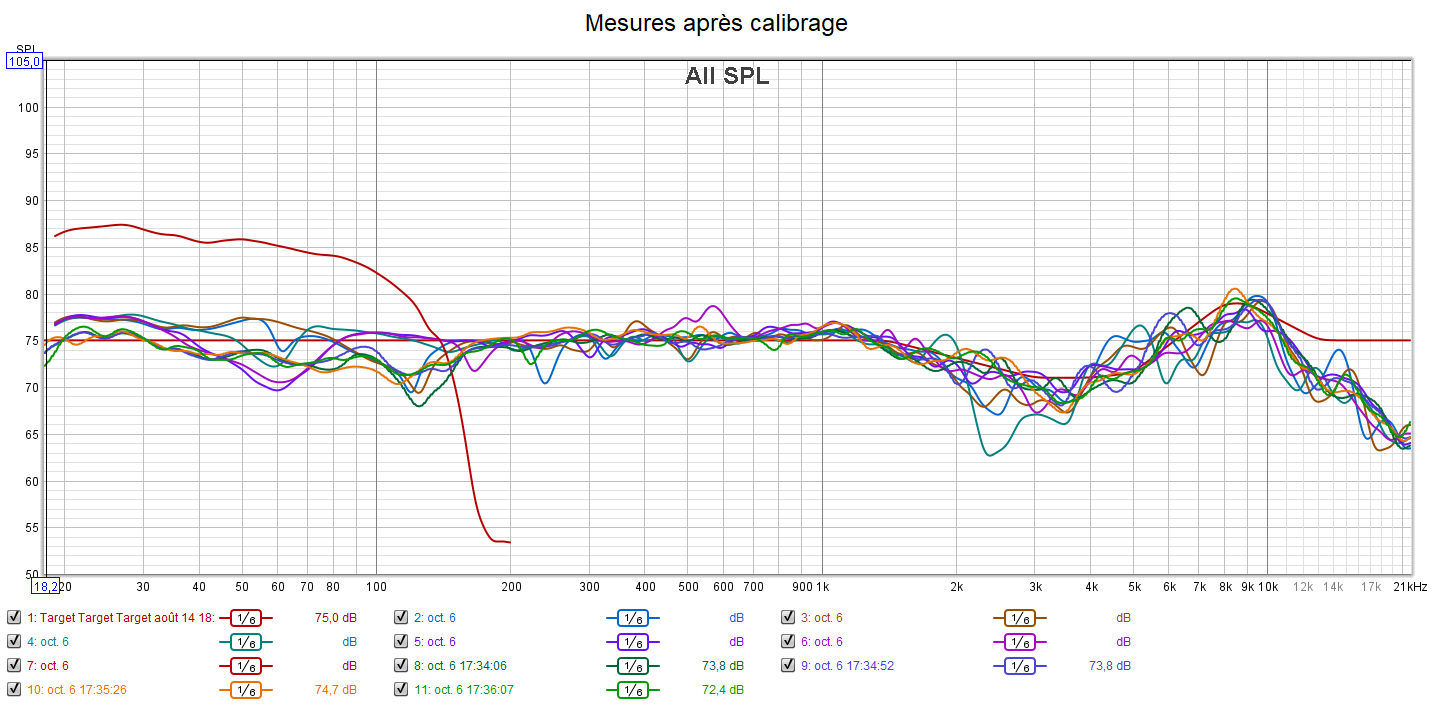Untick the checkbox of 9: oct. 6 17:34:52
The height and width of the screenshot is (704, 1433).
pyautogui.click(x=788, y=666)
